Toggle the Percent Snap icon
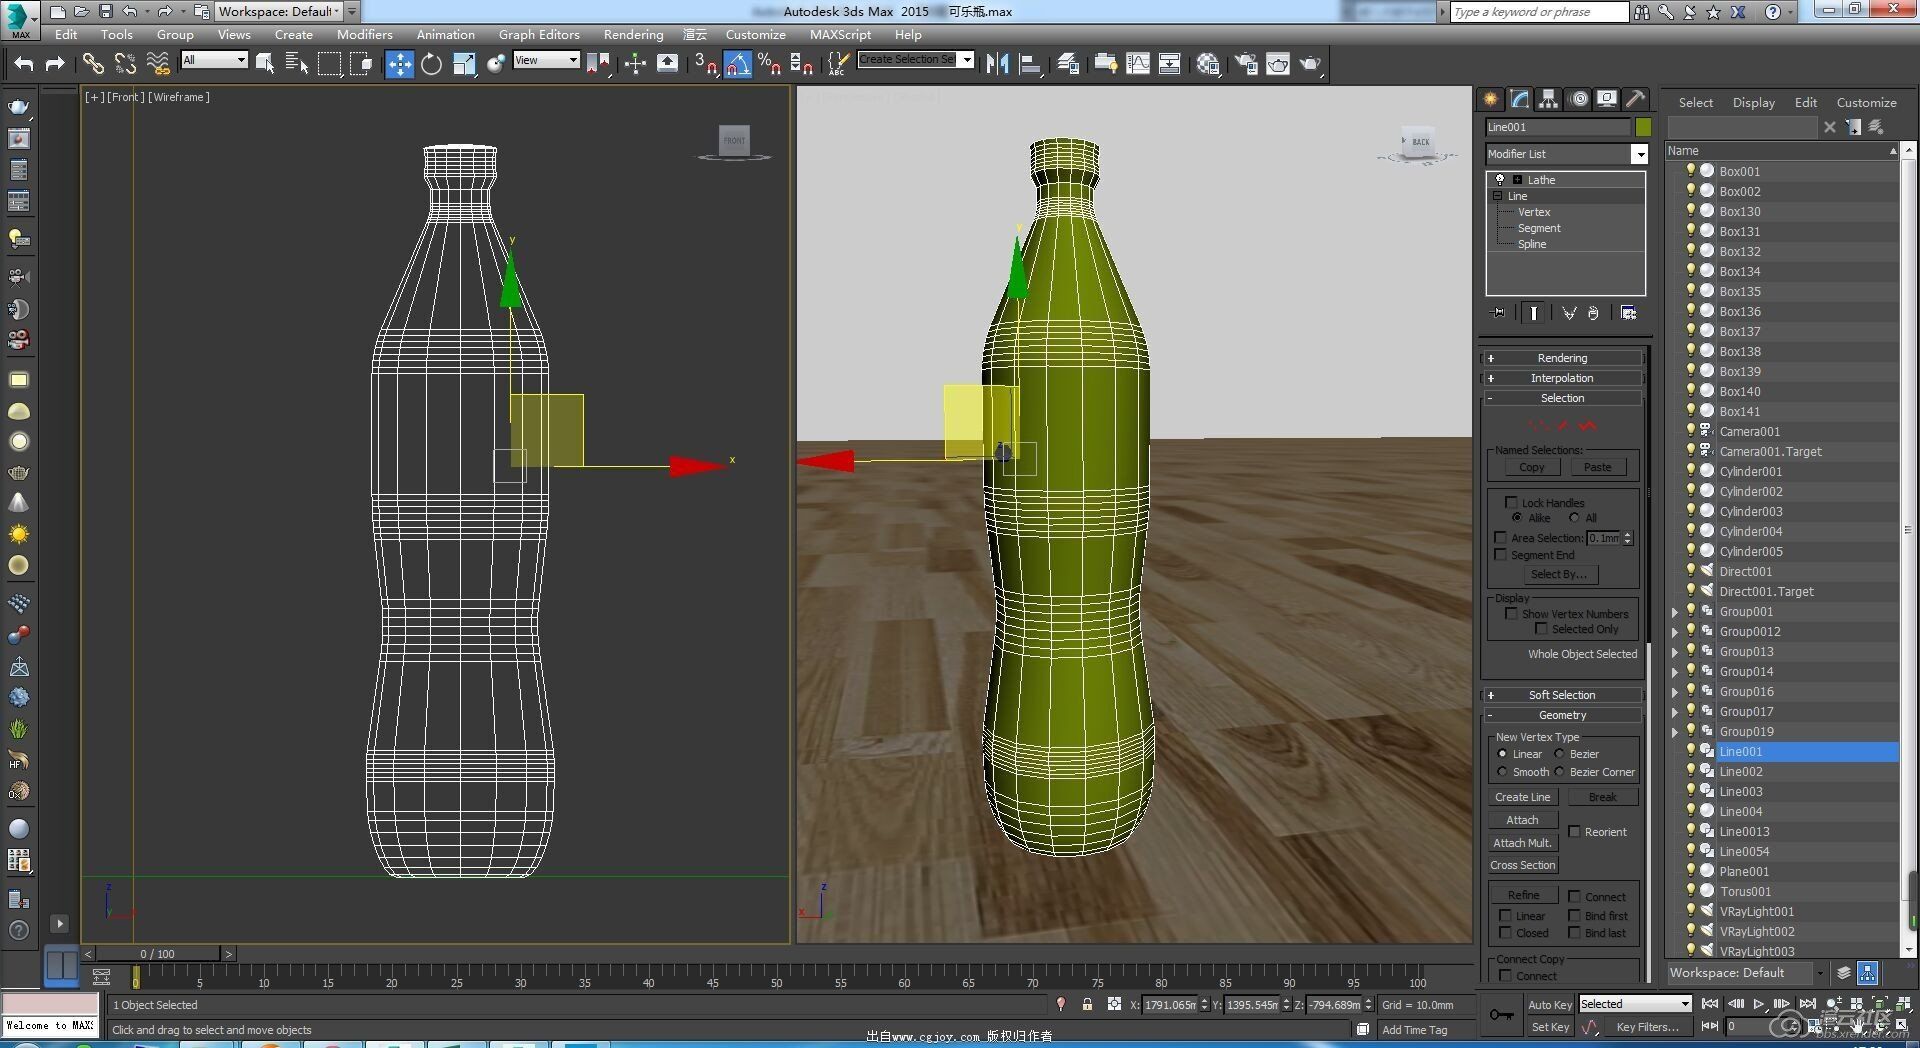This screenshot has height=1048, width=1920. pyautogui.click(x=769, y=64)
